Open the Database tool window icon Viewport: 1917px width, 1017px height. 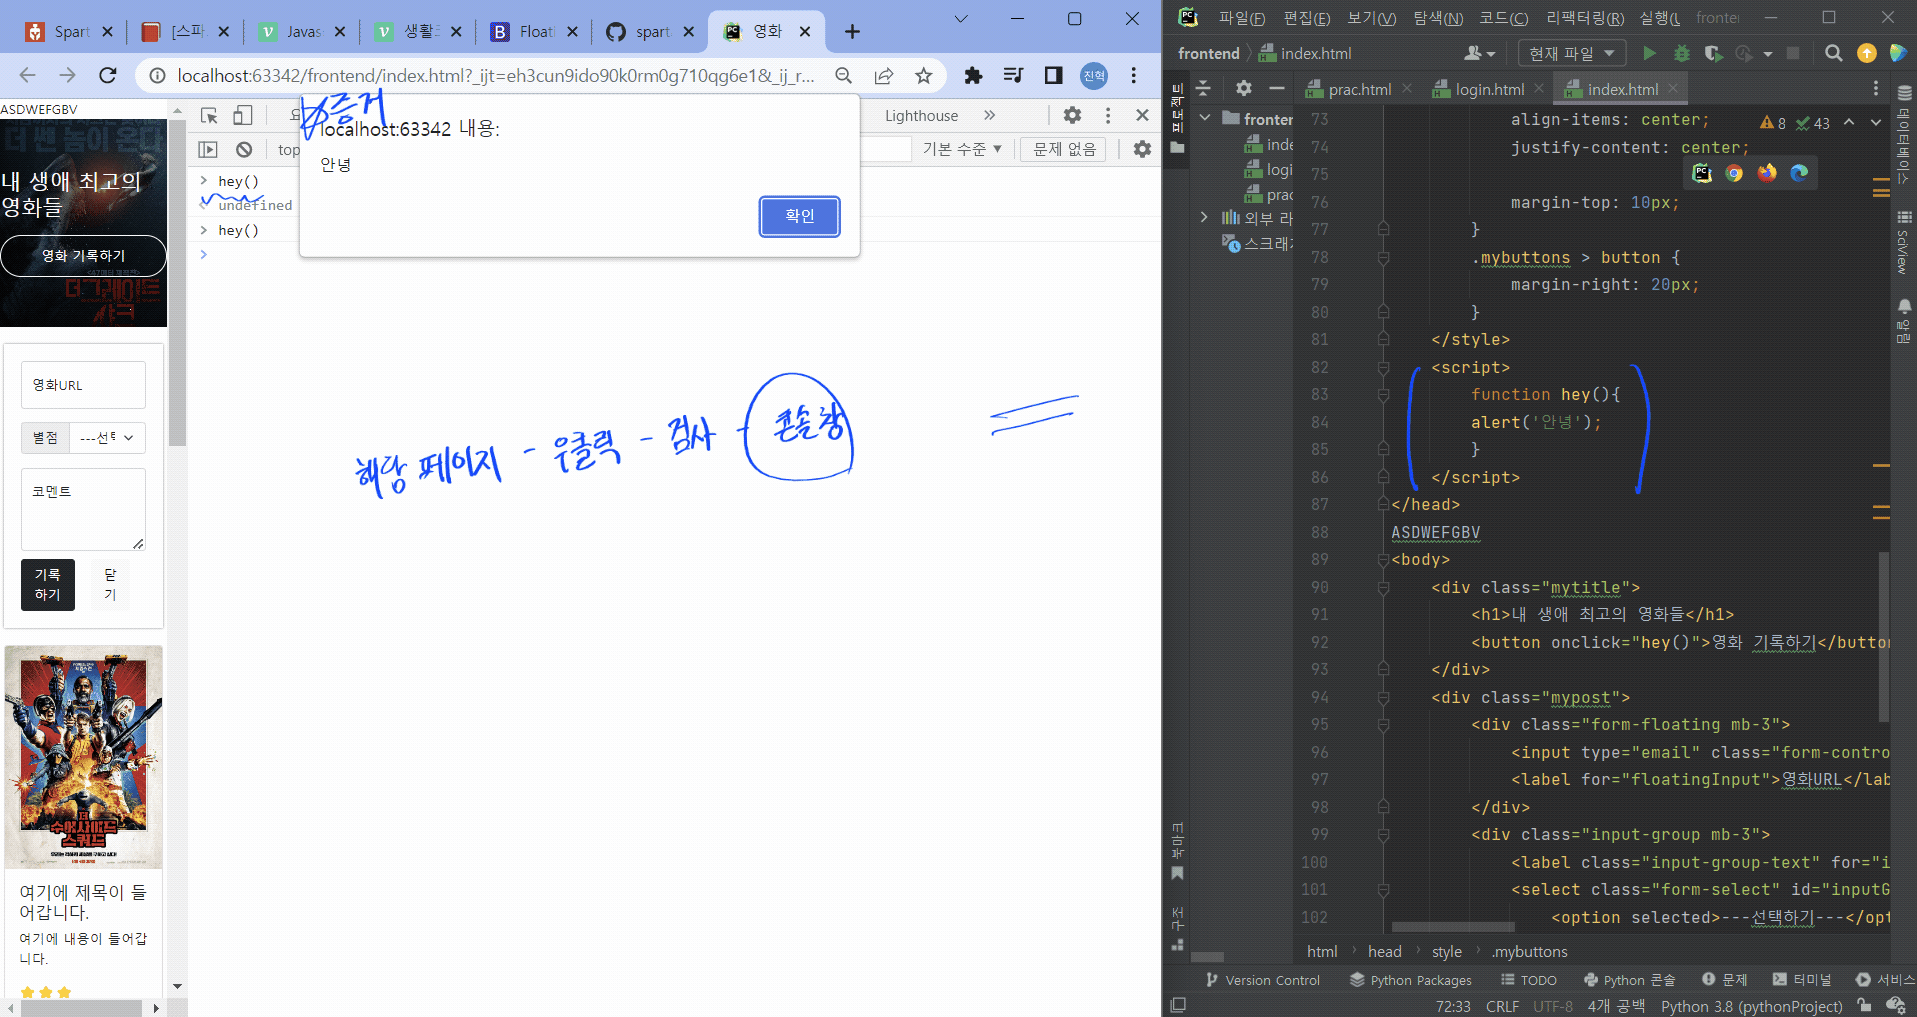(1904, 93)
